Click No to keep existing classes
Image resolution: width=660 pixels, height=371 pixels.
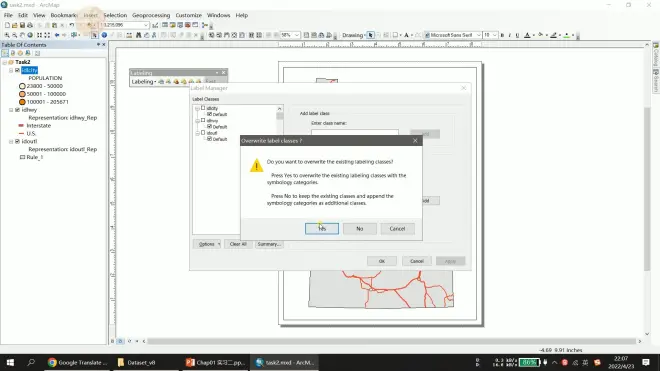tap(359, 229)
